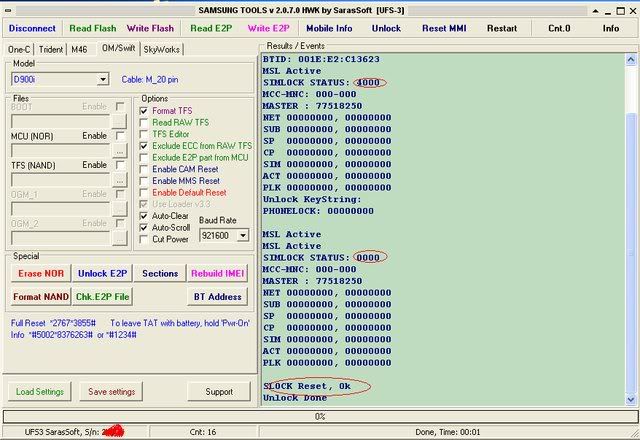The image size is (640, 440).
Task: Click the results scrollbar down arrow
Action: click(x=631, y=399)
